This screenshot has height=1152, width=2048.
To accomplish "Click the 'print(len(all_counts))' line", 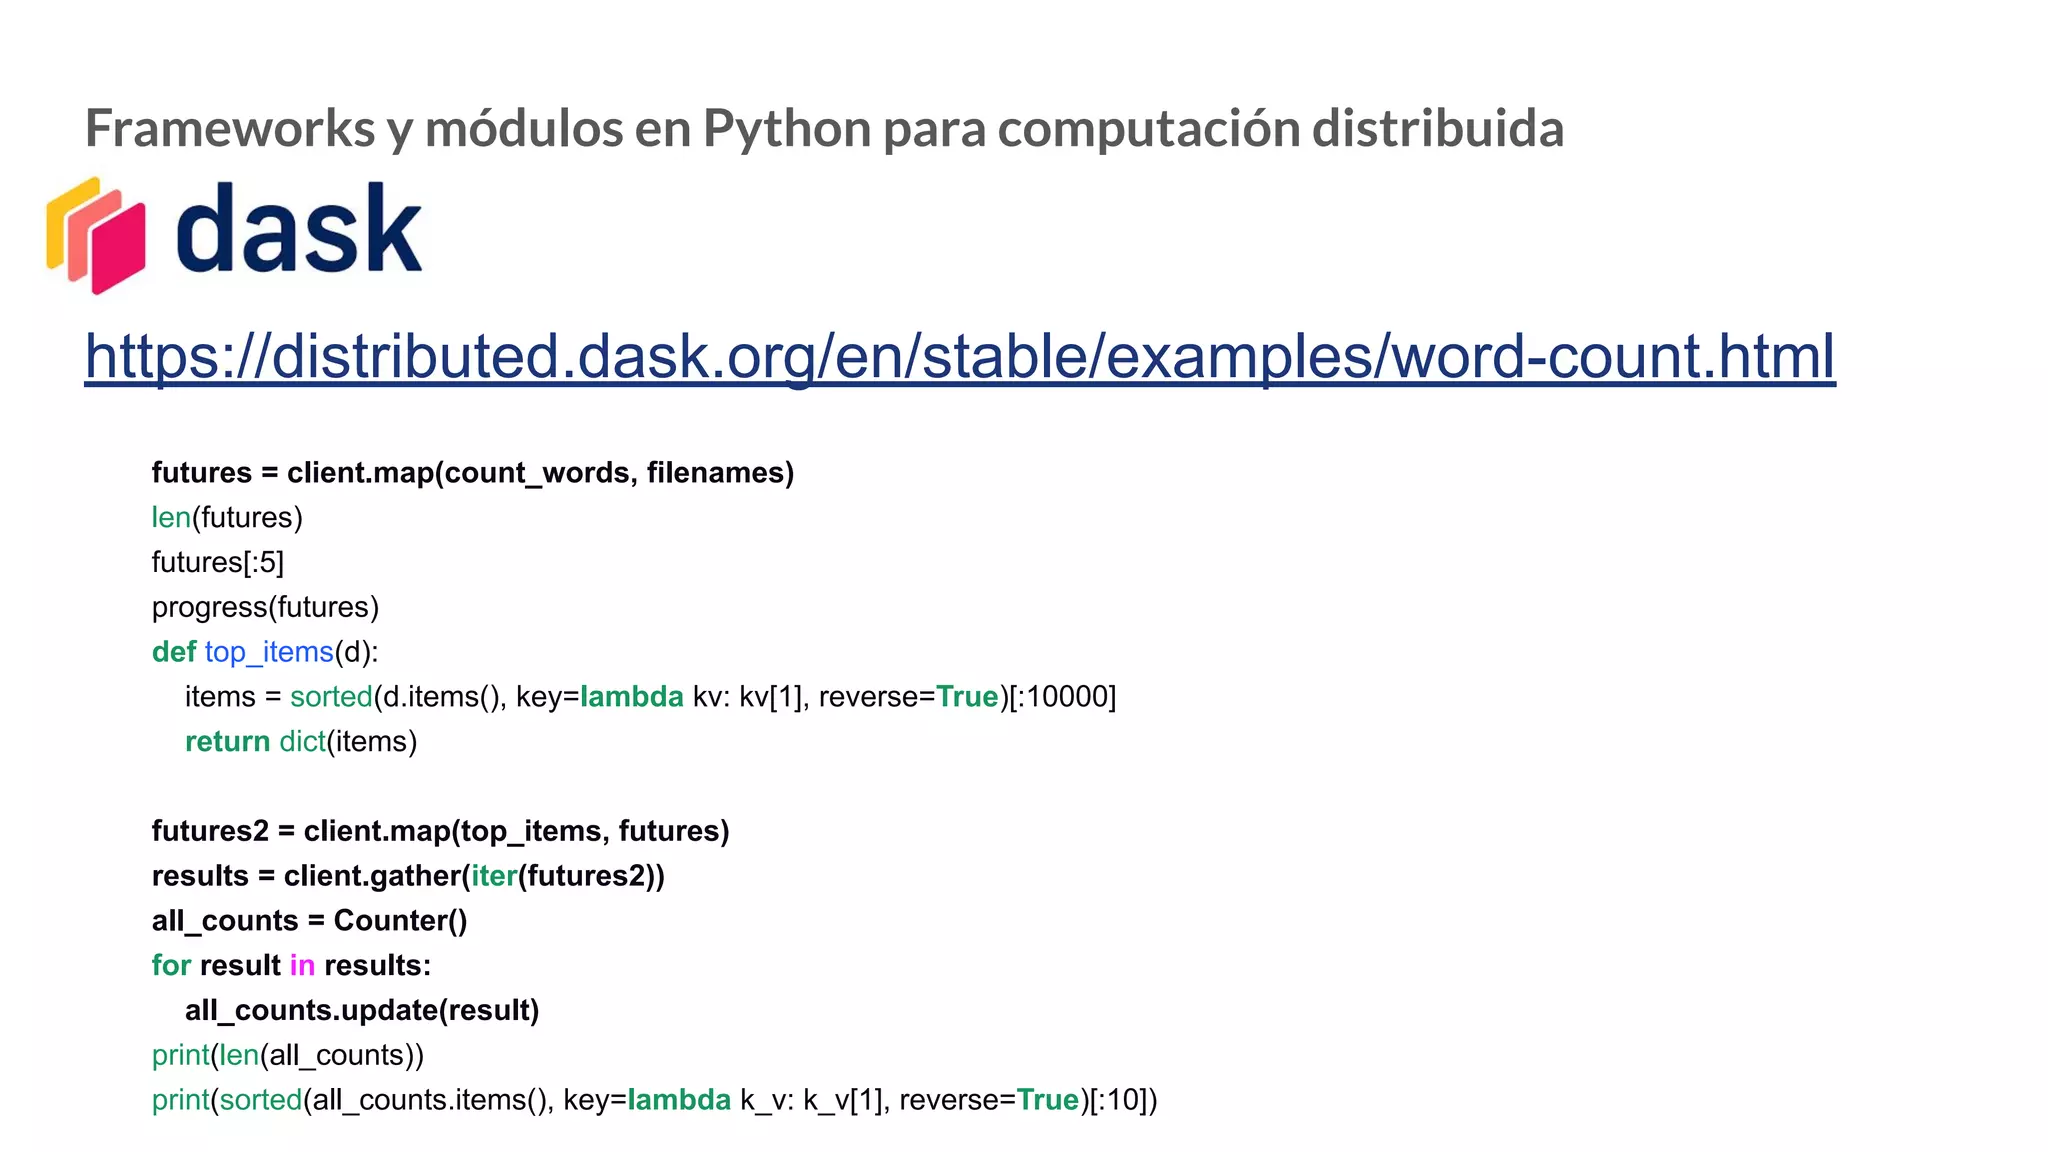I will [288, 1055].
